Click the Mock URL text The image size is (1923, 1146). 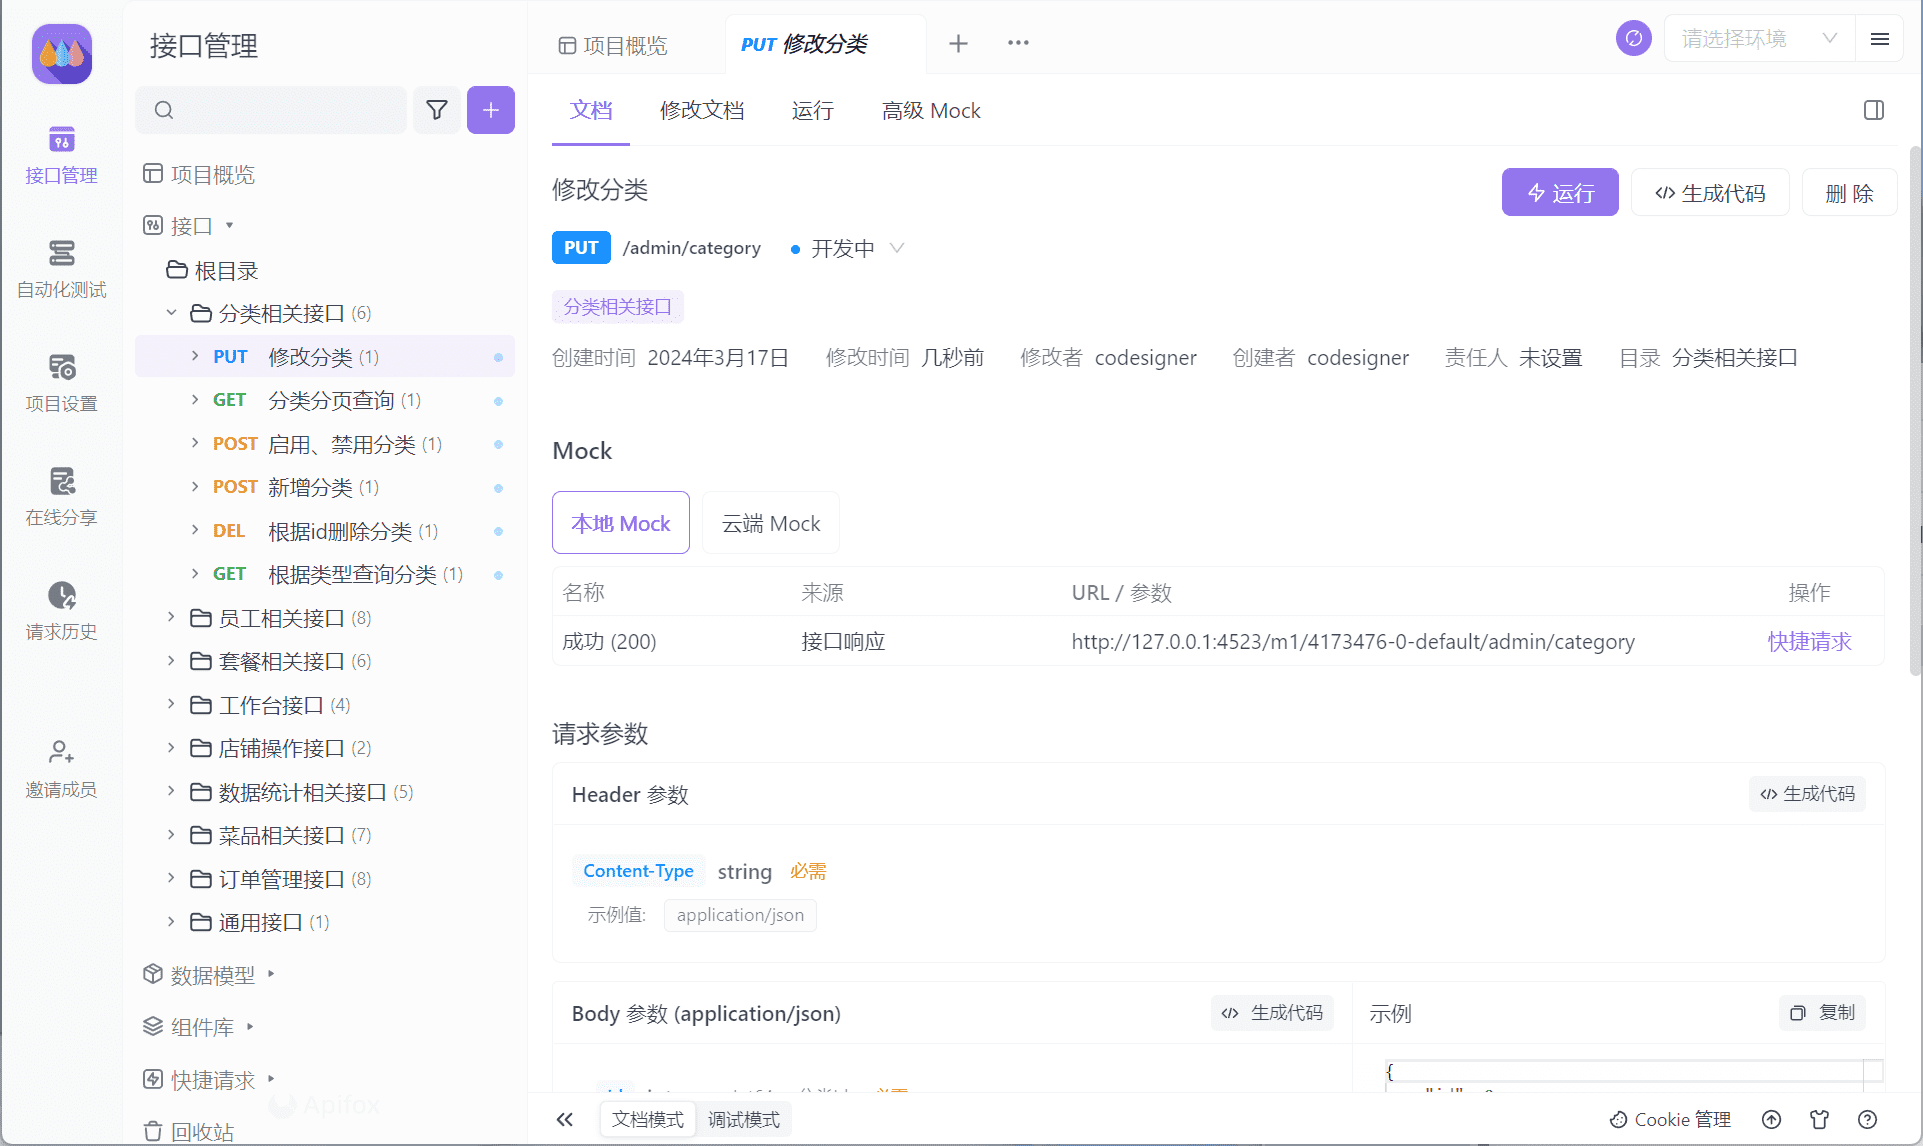pyautogui.click(x=1353, y=641)
